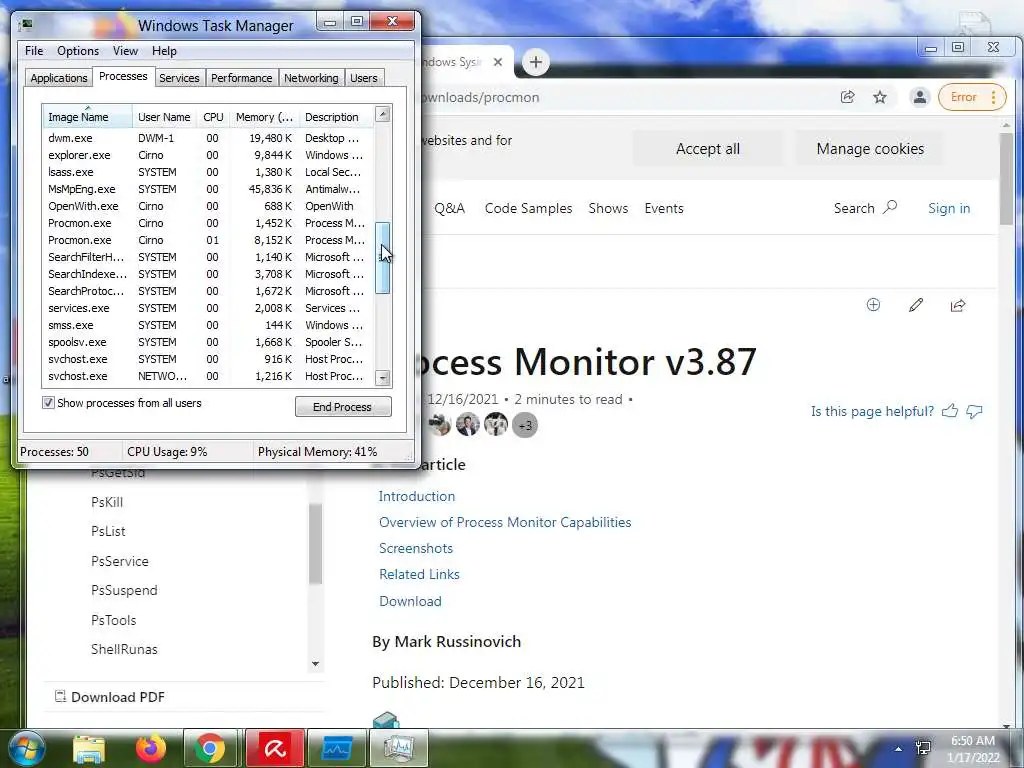Jump to Introduction section link
Viewport: 1024px width, 768px height.
[417, 496]
